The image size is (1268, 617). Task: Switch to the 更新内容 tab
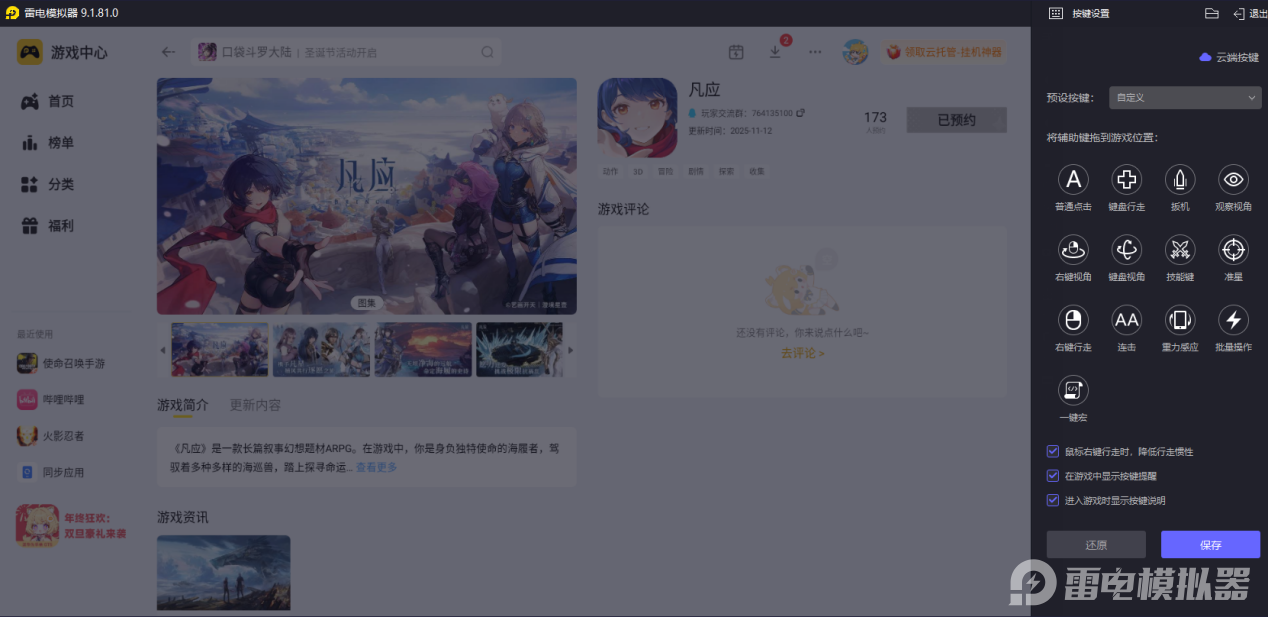[x=255, y=405]
